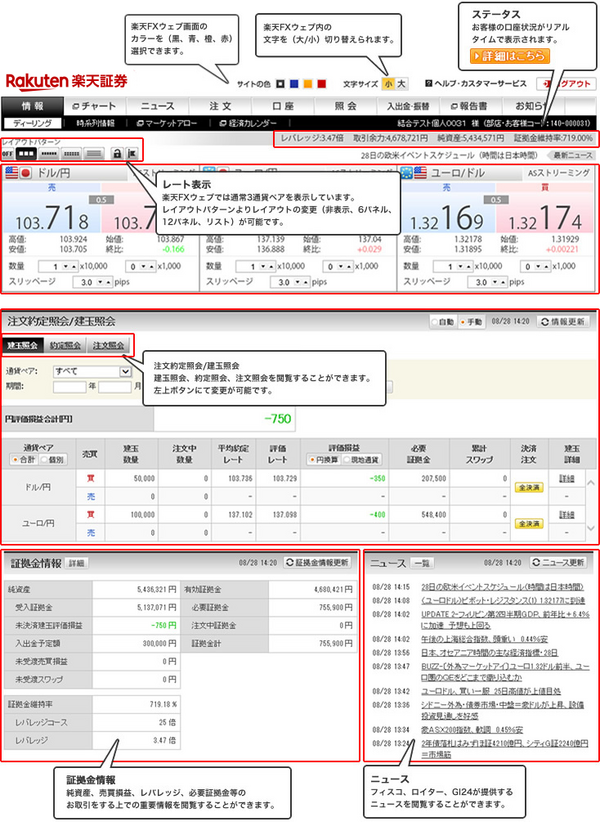The image size is (600, 822).
Task: Open the 報告書 menu tab
Action: [470, 106]
